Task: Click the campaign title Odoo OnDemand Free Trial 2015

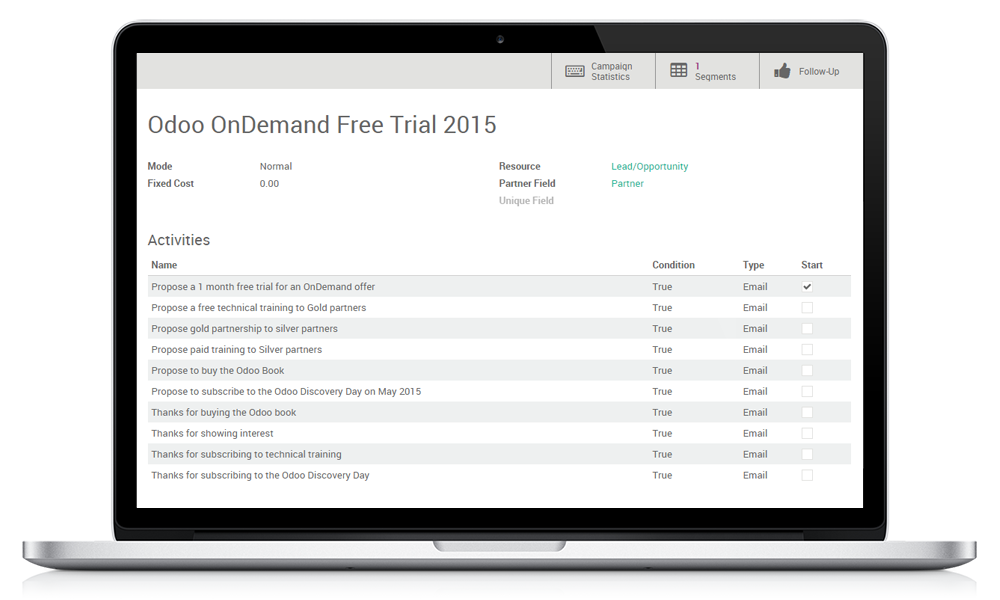Action: (322, 125)
